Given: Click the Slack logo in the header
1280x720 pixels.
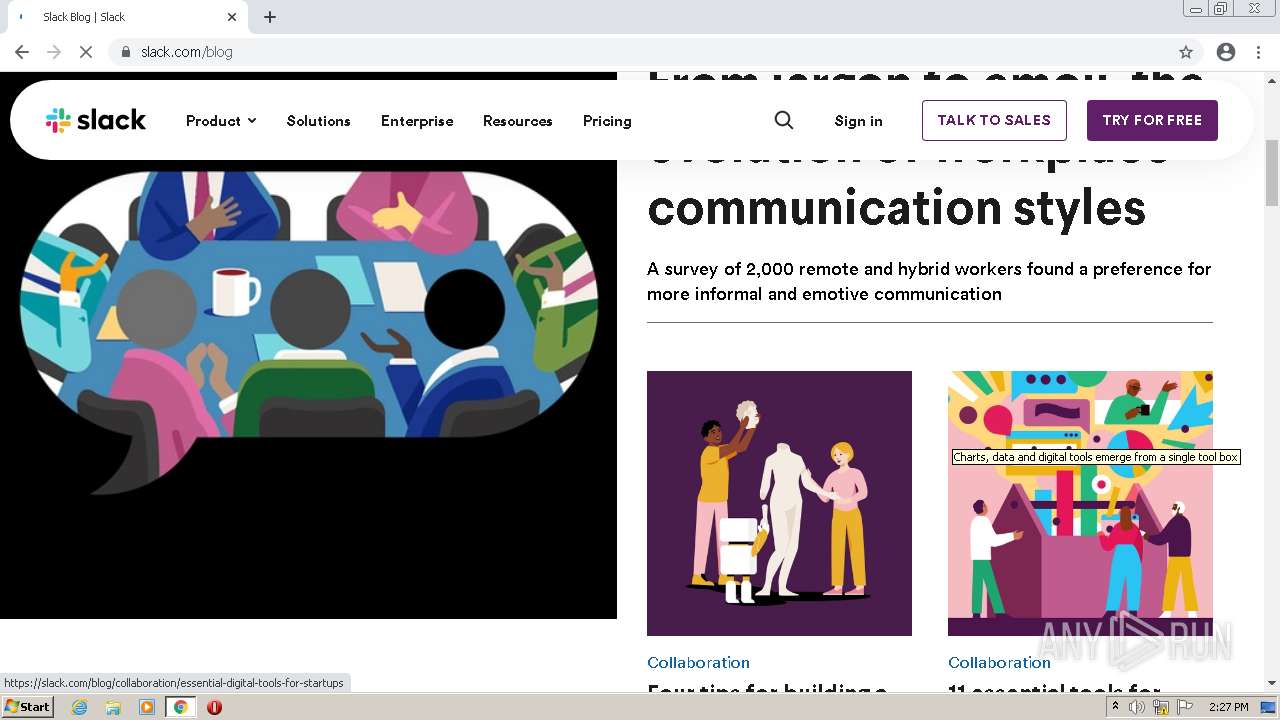Looking at the screenshot, I should (x=96, y=120).
